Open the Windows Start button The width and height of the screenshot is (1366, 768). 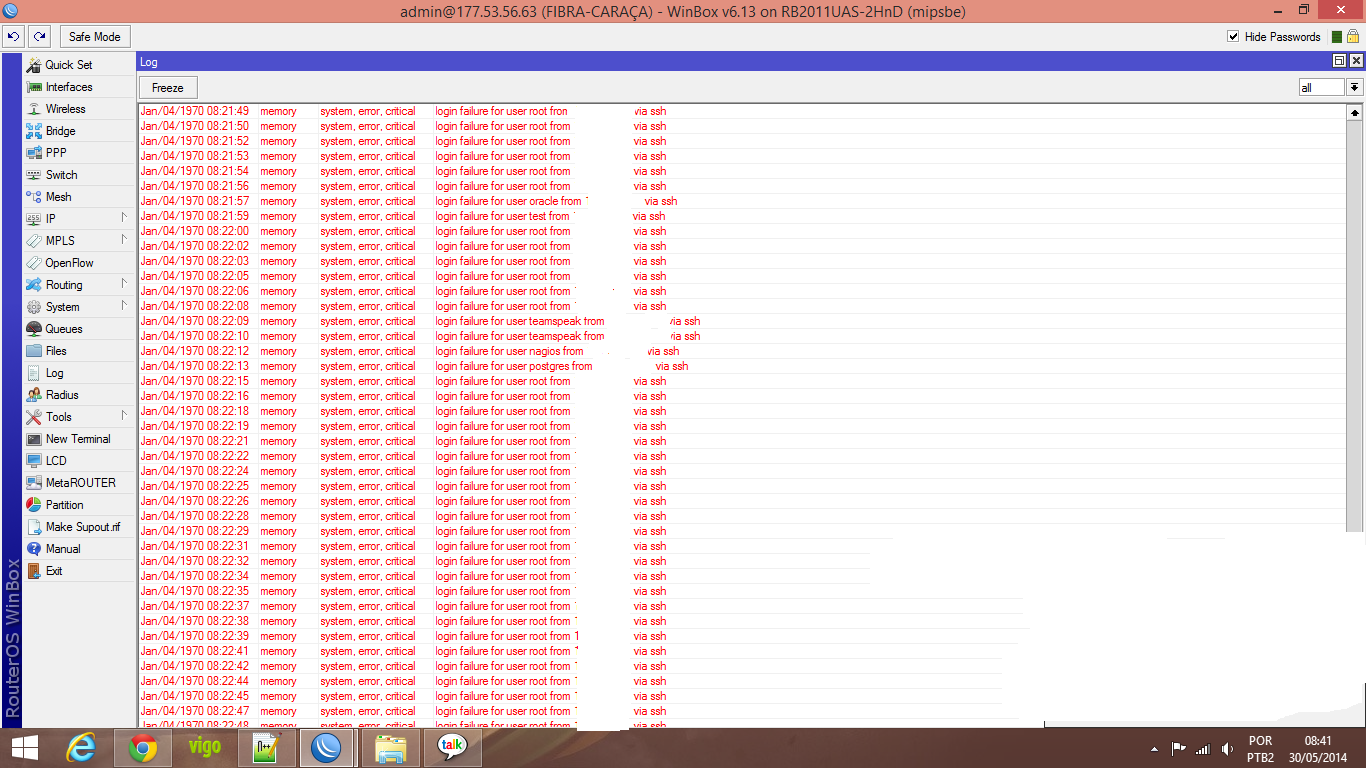[x=24, y=748]
